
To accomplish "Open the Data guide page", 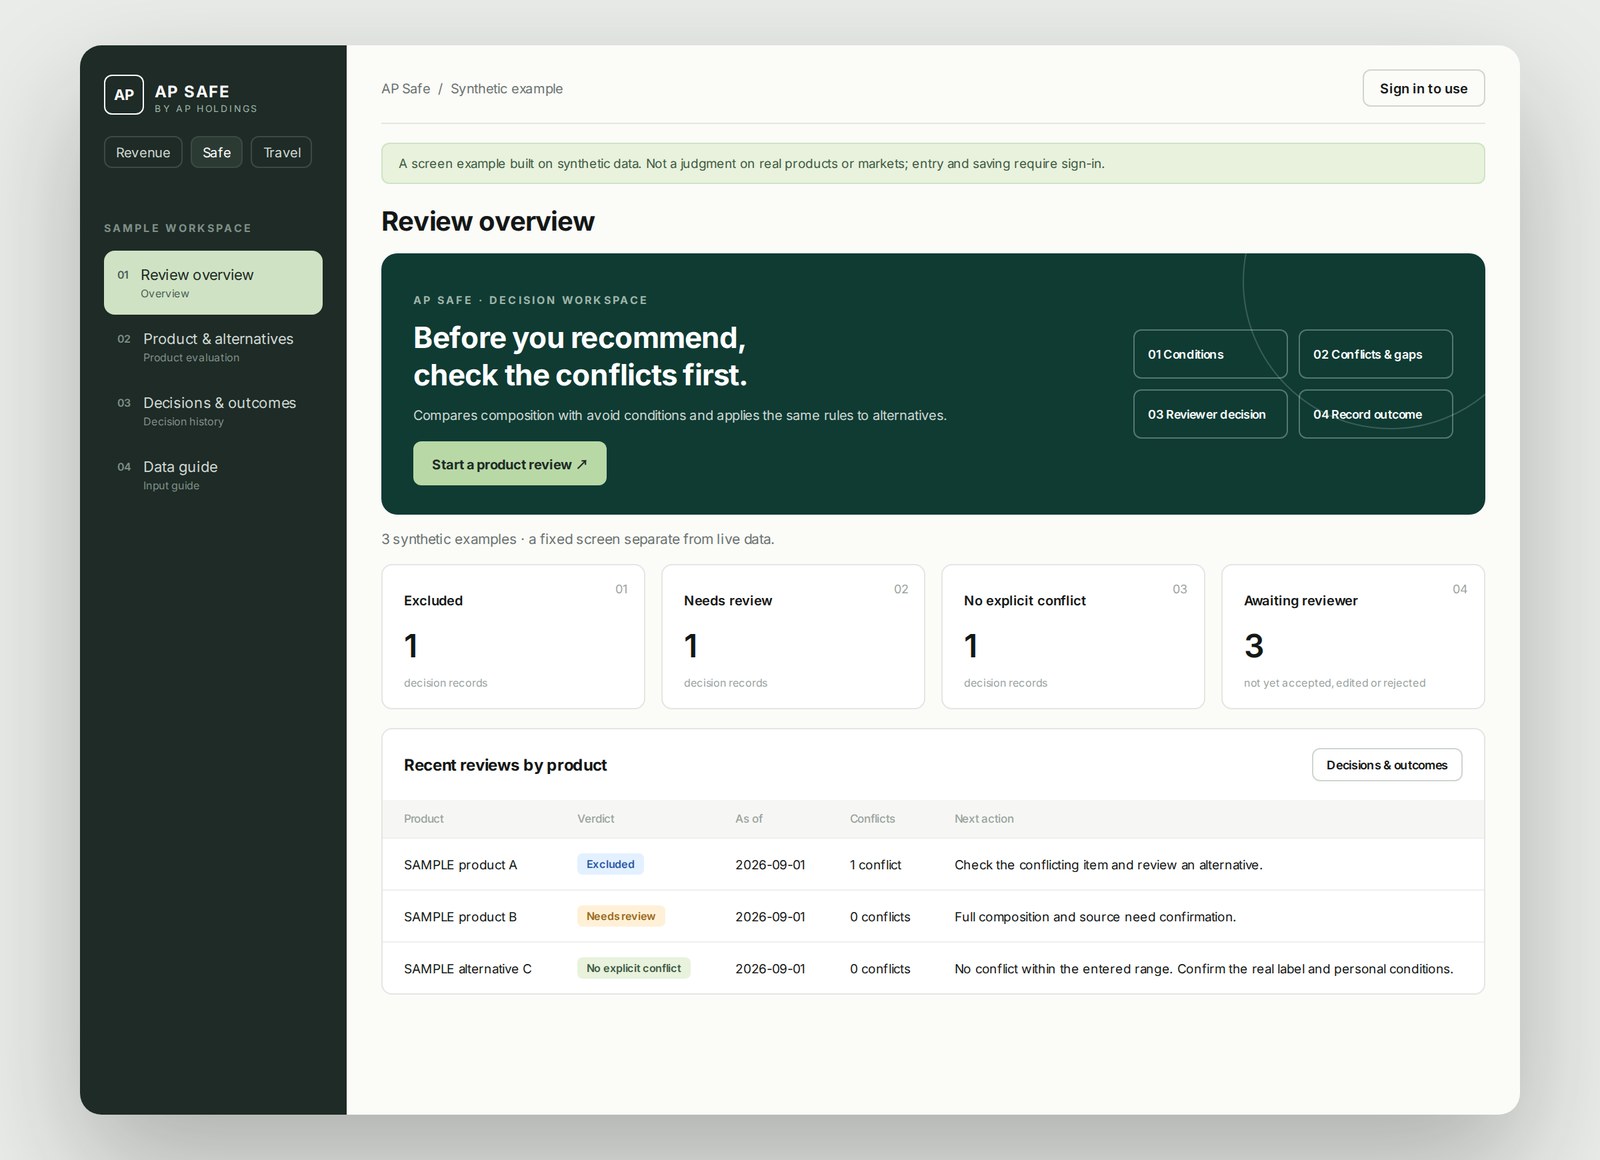I will point(213,475).
